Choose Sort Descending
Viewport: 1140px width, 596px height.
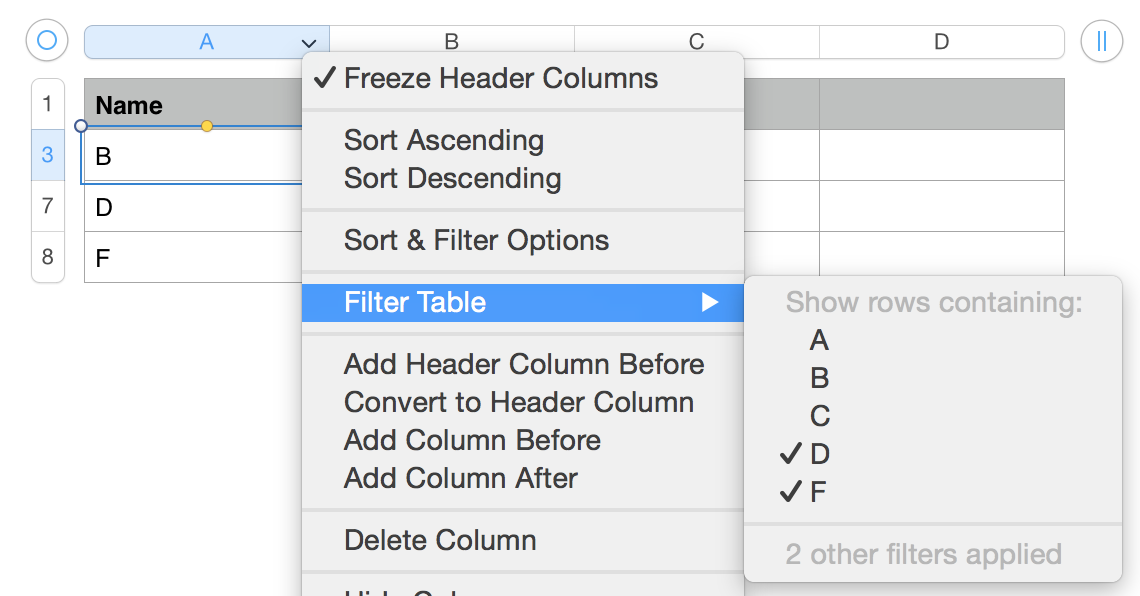(x=452, y=179)
